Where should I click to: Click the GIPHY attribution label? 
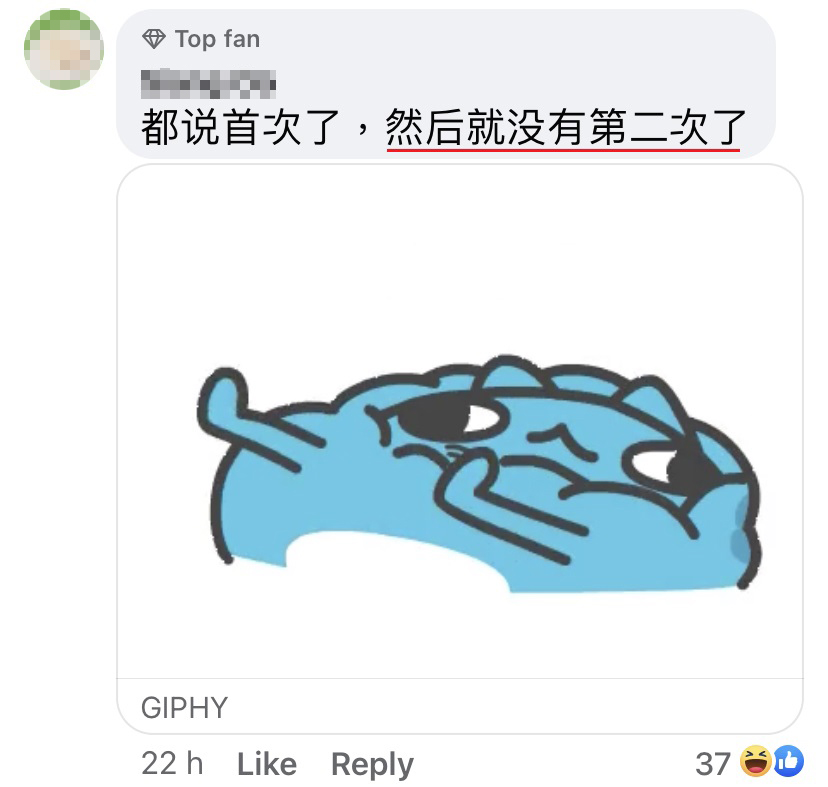click(184, 707)
